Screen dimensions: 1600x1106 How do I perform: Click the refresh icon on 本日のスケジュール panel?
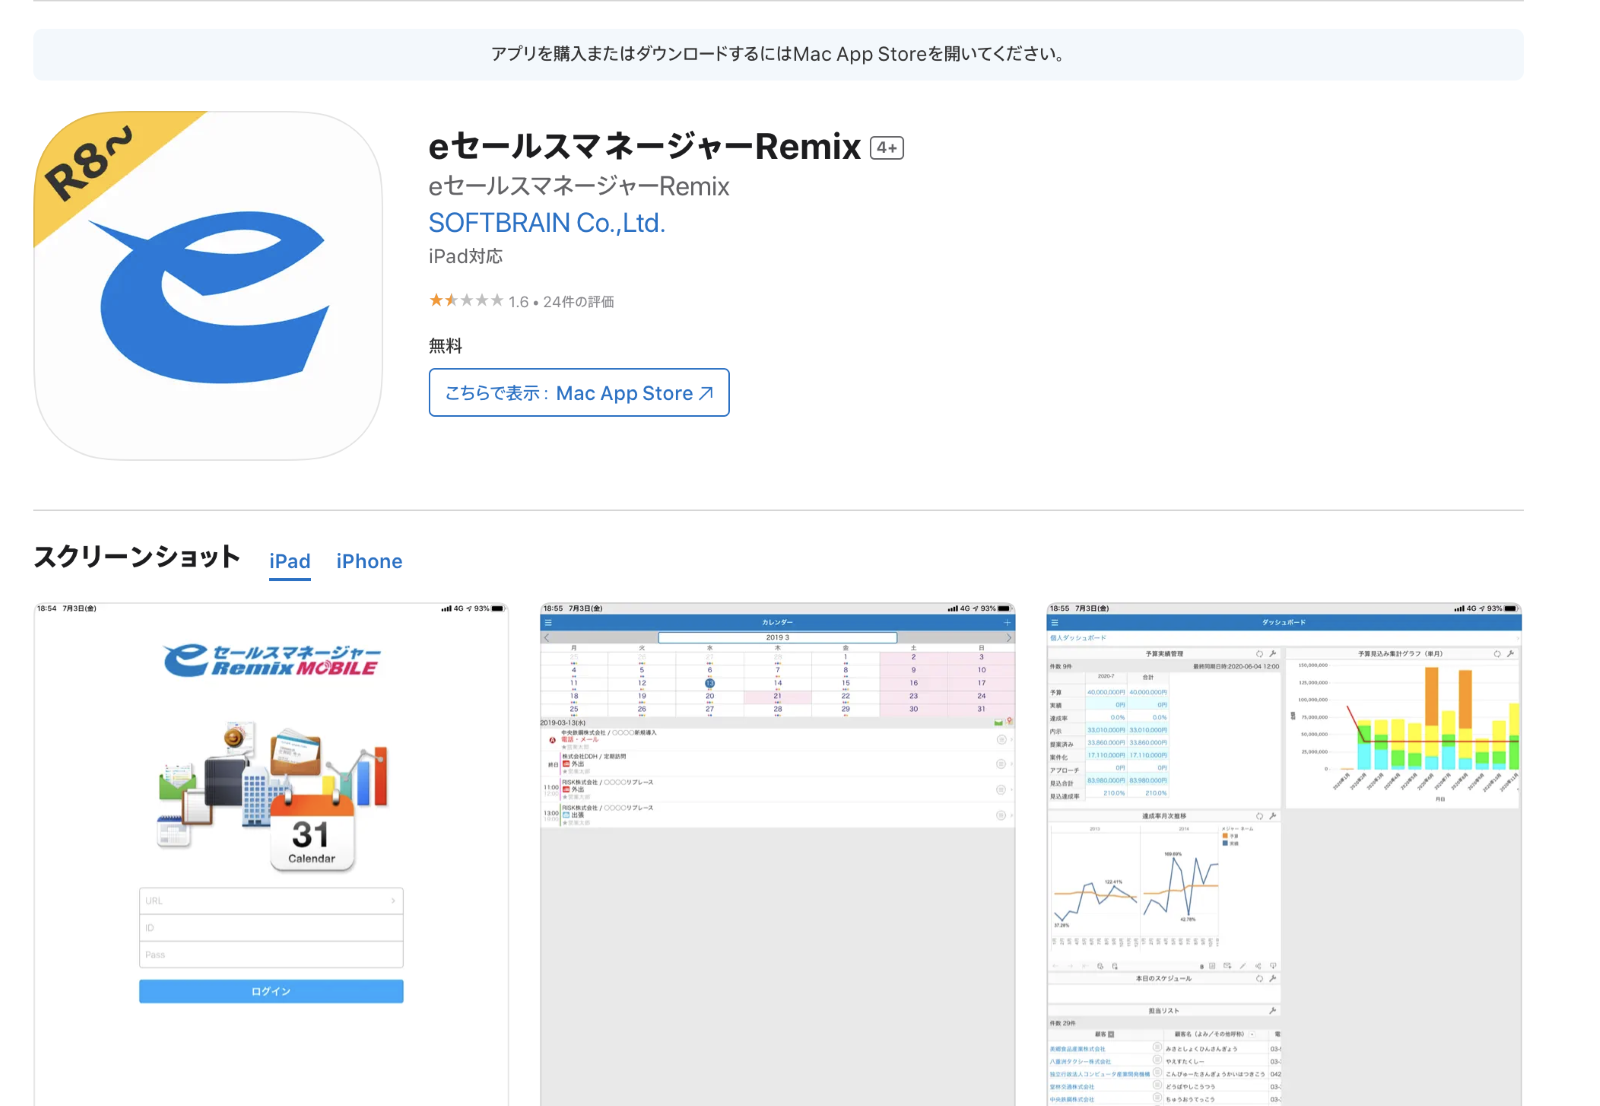pyautogui.click(x=1259, y=978)
